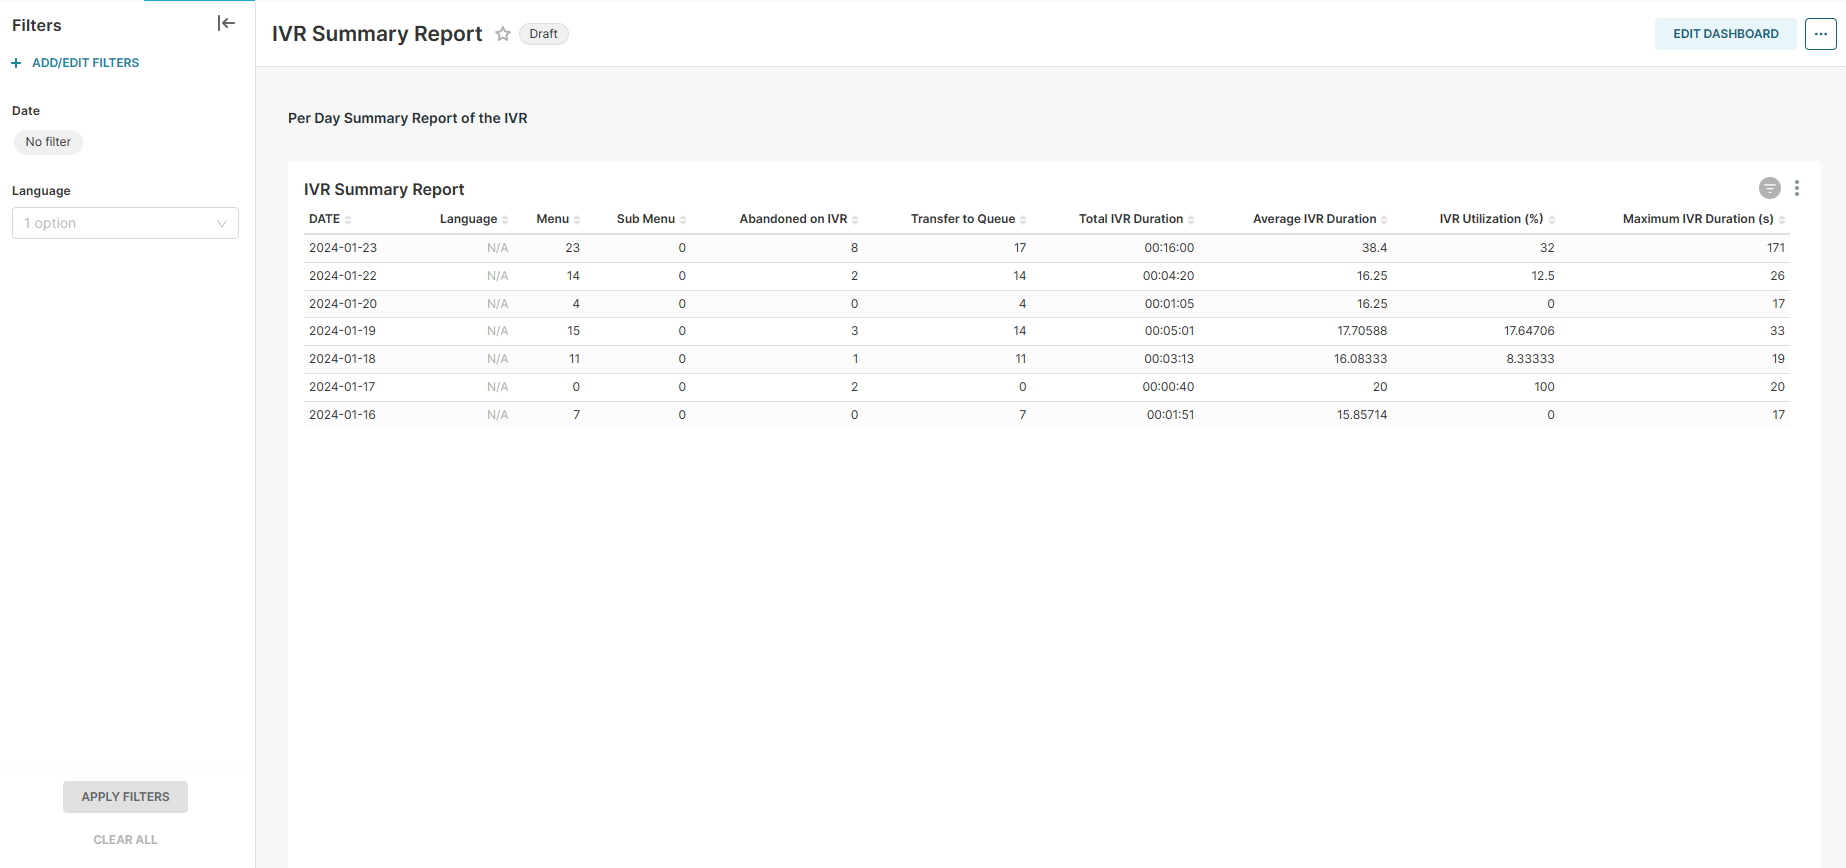
Task: Click the Draft status badge
Action: [543, 34]
